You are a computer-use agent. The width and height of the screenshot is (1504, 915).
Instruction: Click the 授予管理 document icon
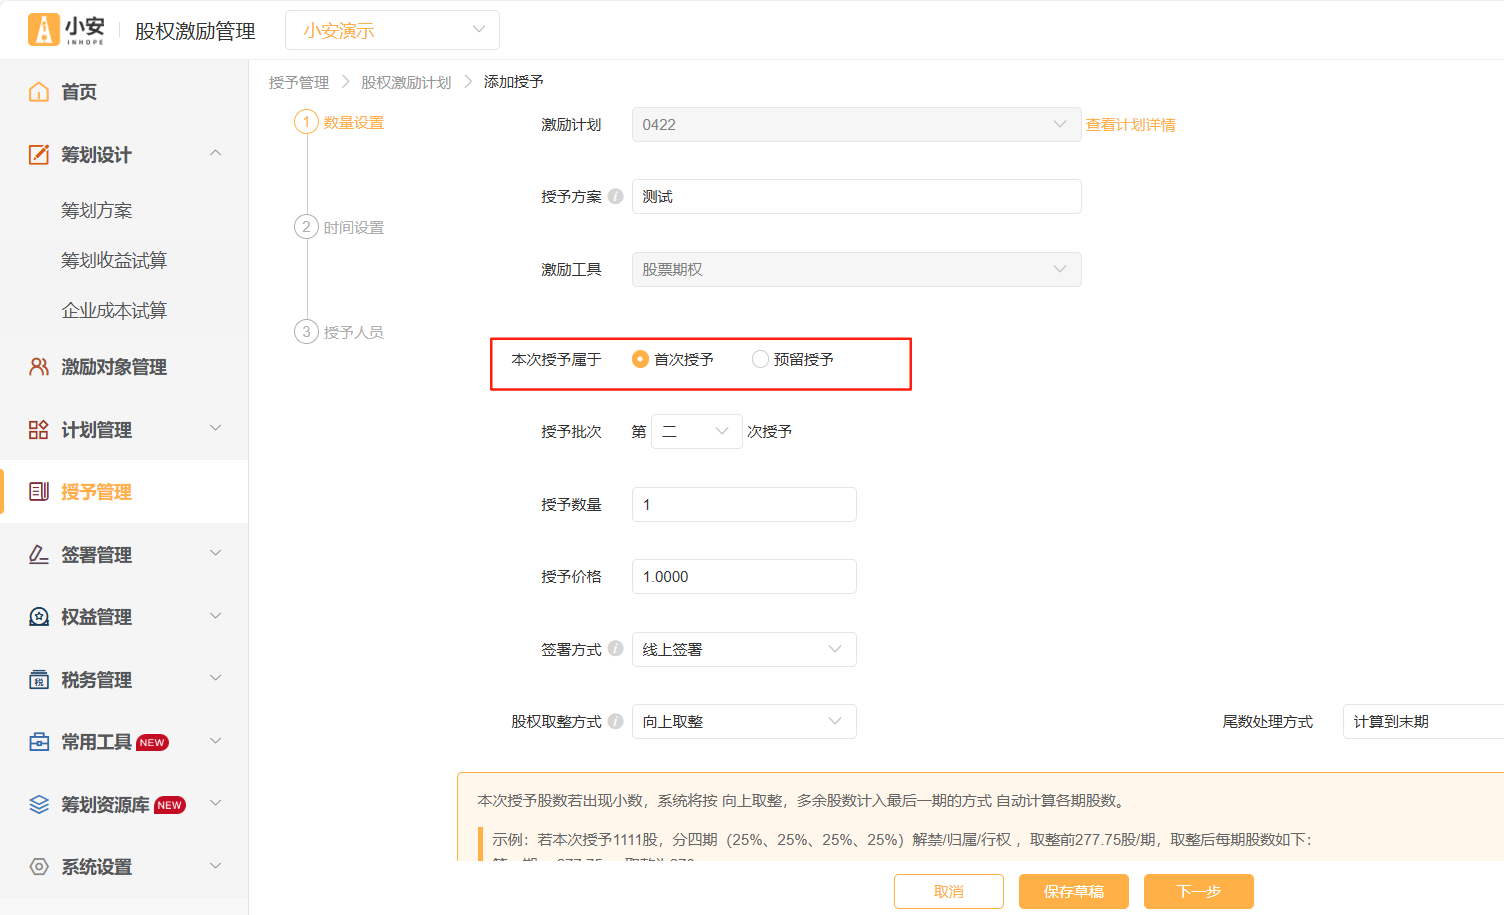(39, 492)
